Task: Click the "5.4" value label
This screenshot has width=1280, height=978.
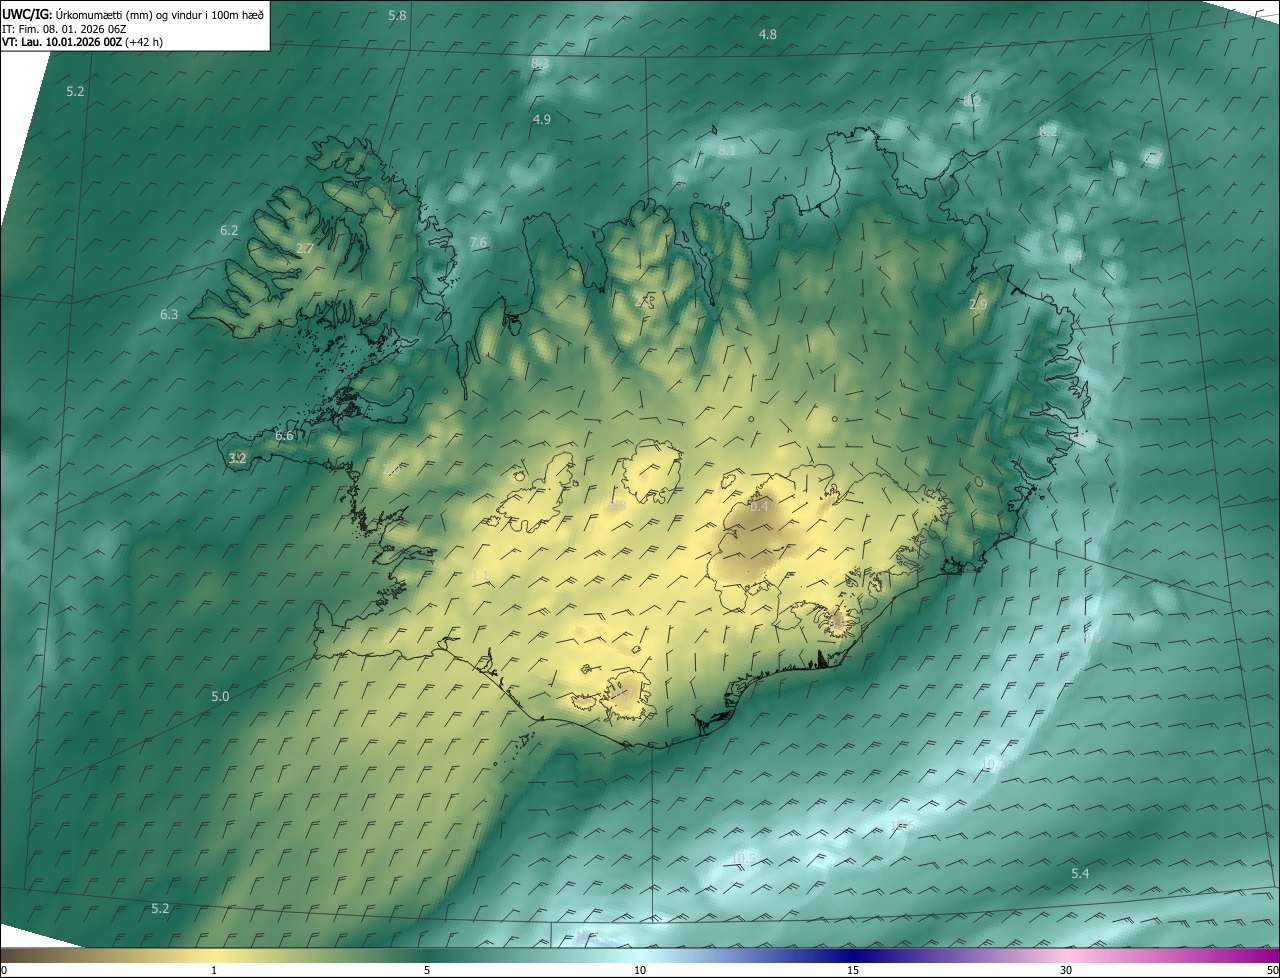Action: click(x=1080, y=875)
